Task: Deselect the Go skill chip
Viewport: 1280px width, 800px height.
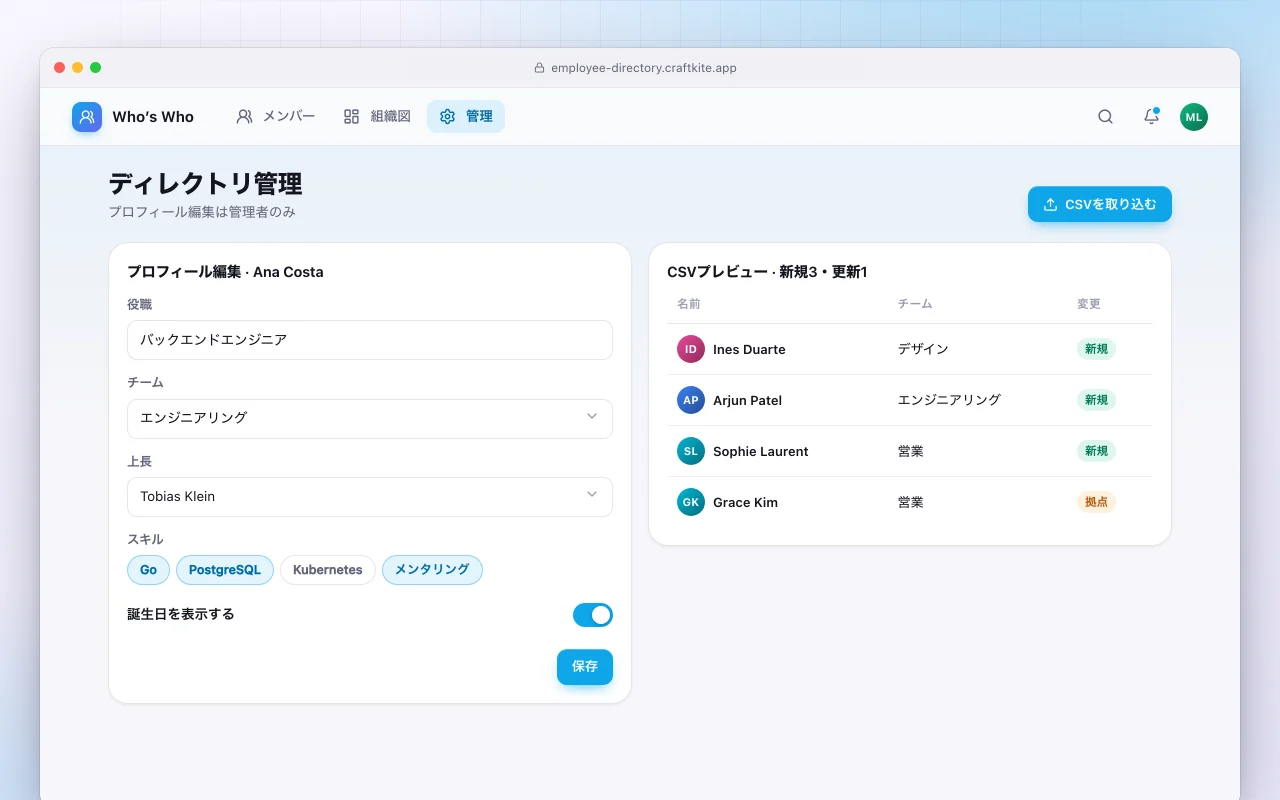Action: [149, 570]
